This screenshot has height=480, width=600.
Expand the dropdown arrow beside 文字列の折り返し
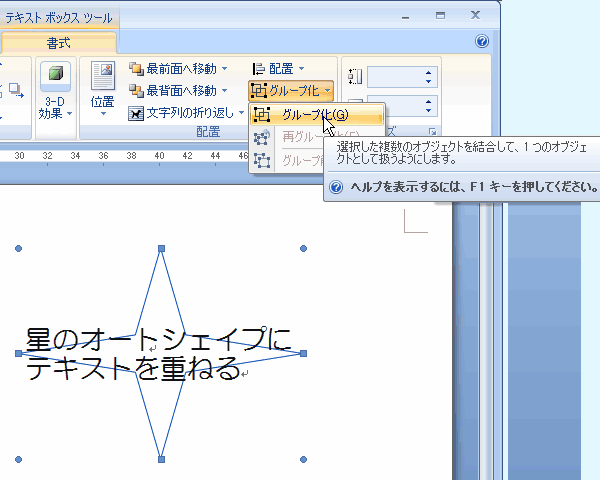click(241, 113)
